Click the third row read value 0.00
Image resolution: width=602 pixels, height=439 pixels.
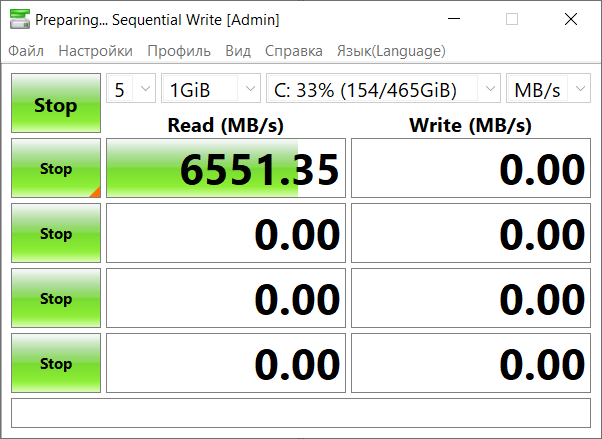click(x=226, y=298)
